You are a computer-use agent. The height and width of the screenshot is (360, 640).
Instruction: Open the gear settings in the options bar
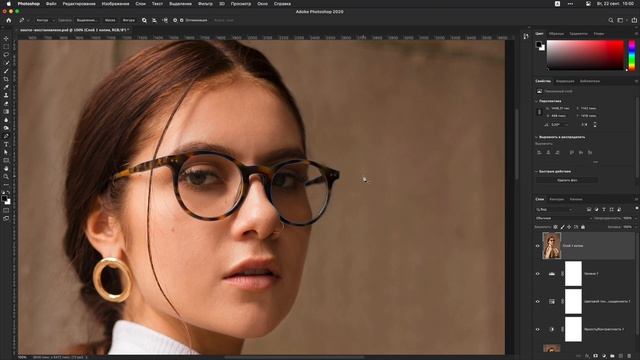(175, 20)
